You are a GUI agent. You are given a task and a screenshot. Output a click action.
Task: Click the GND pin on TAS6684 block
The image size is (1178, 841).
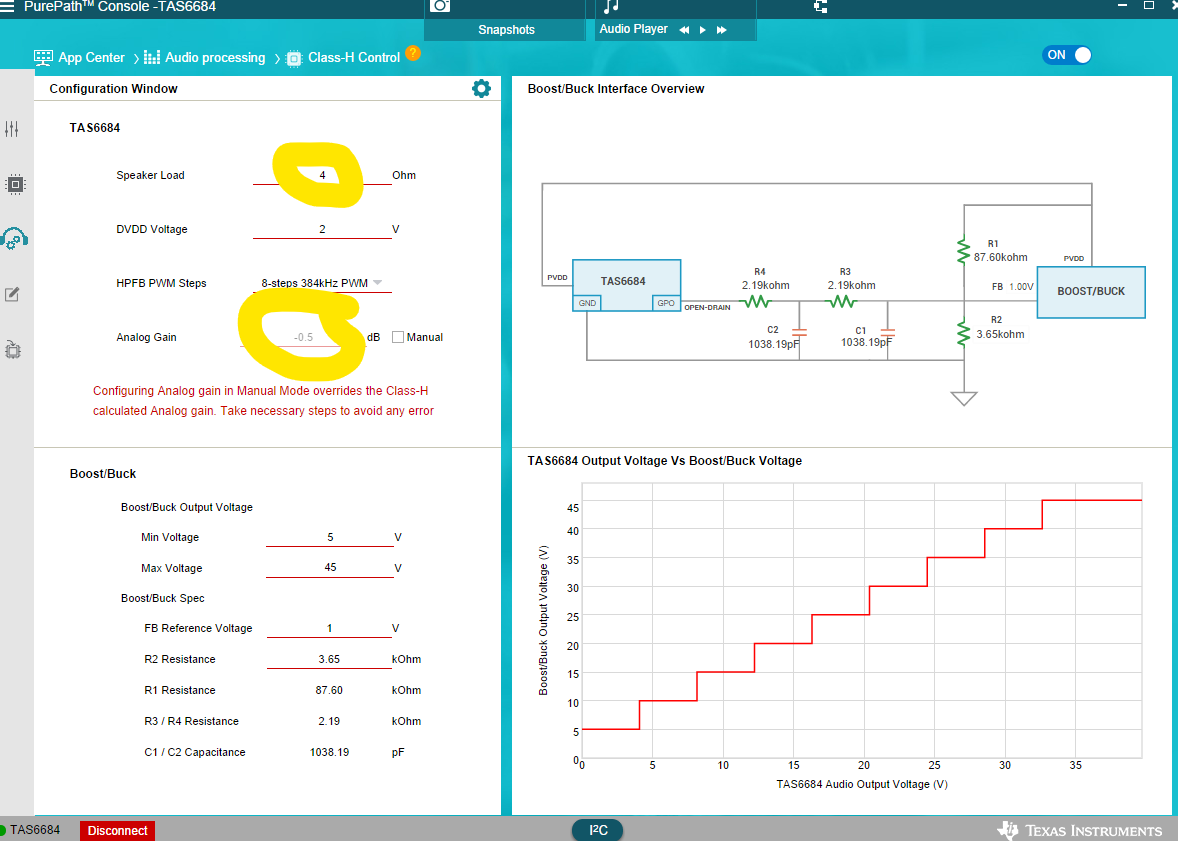point(587,303)
